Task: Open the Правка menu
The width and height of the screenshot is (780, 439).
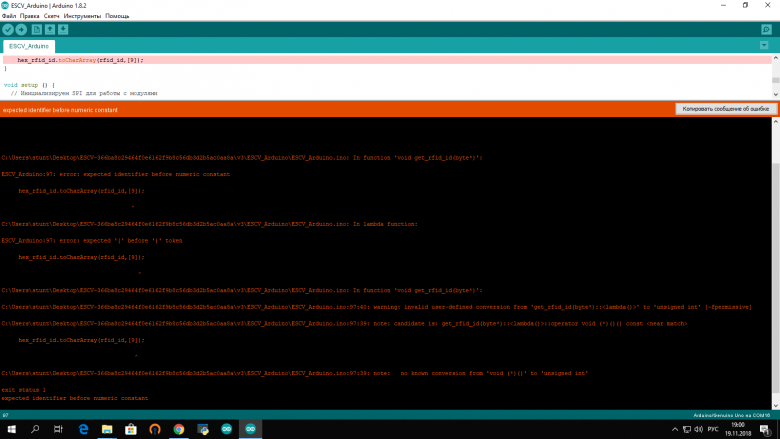Action: [x=29, y=16]
